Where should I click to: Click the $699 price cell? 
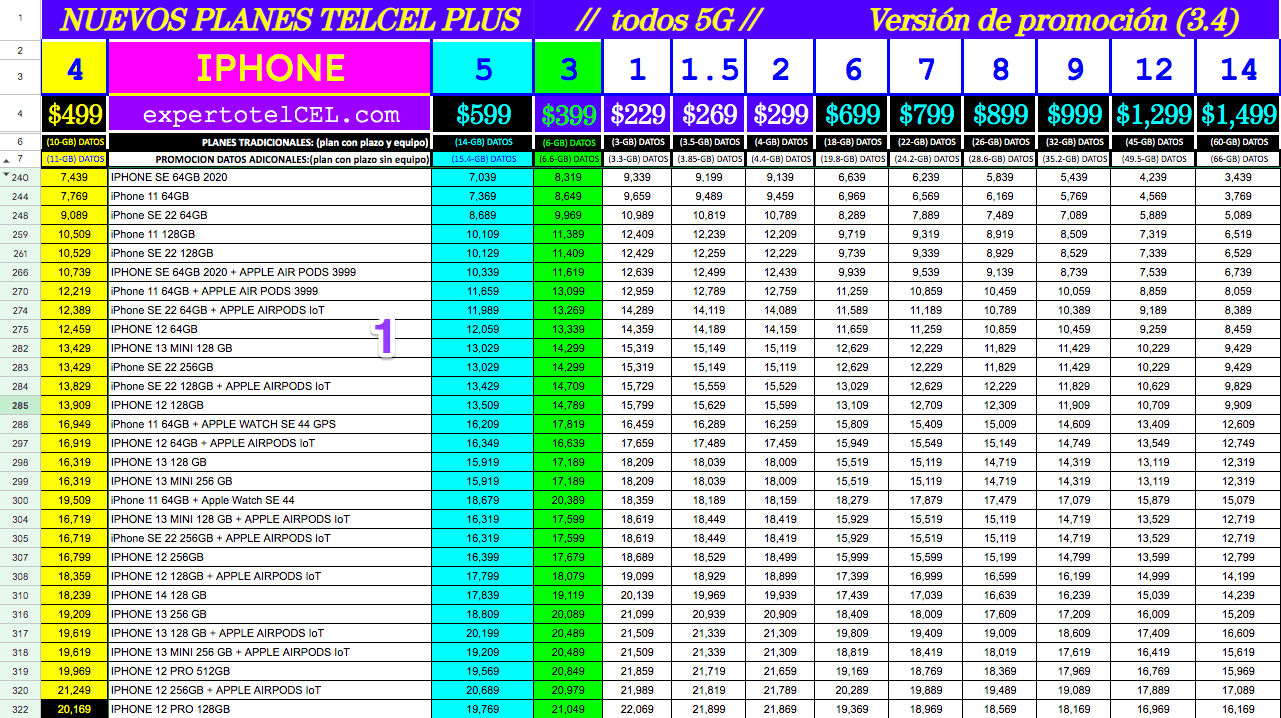coord(853,114)
